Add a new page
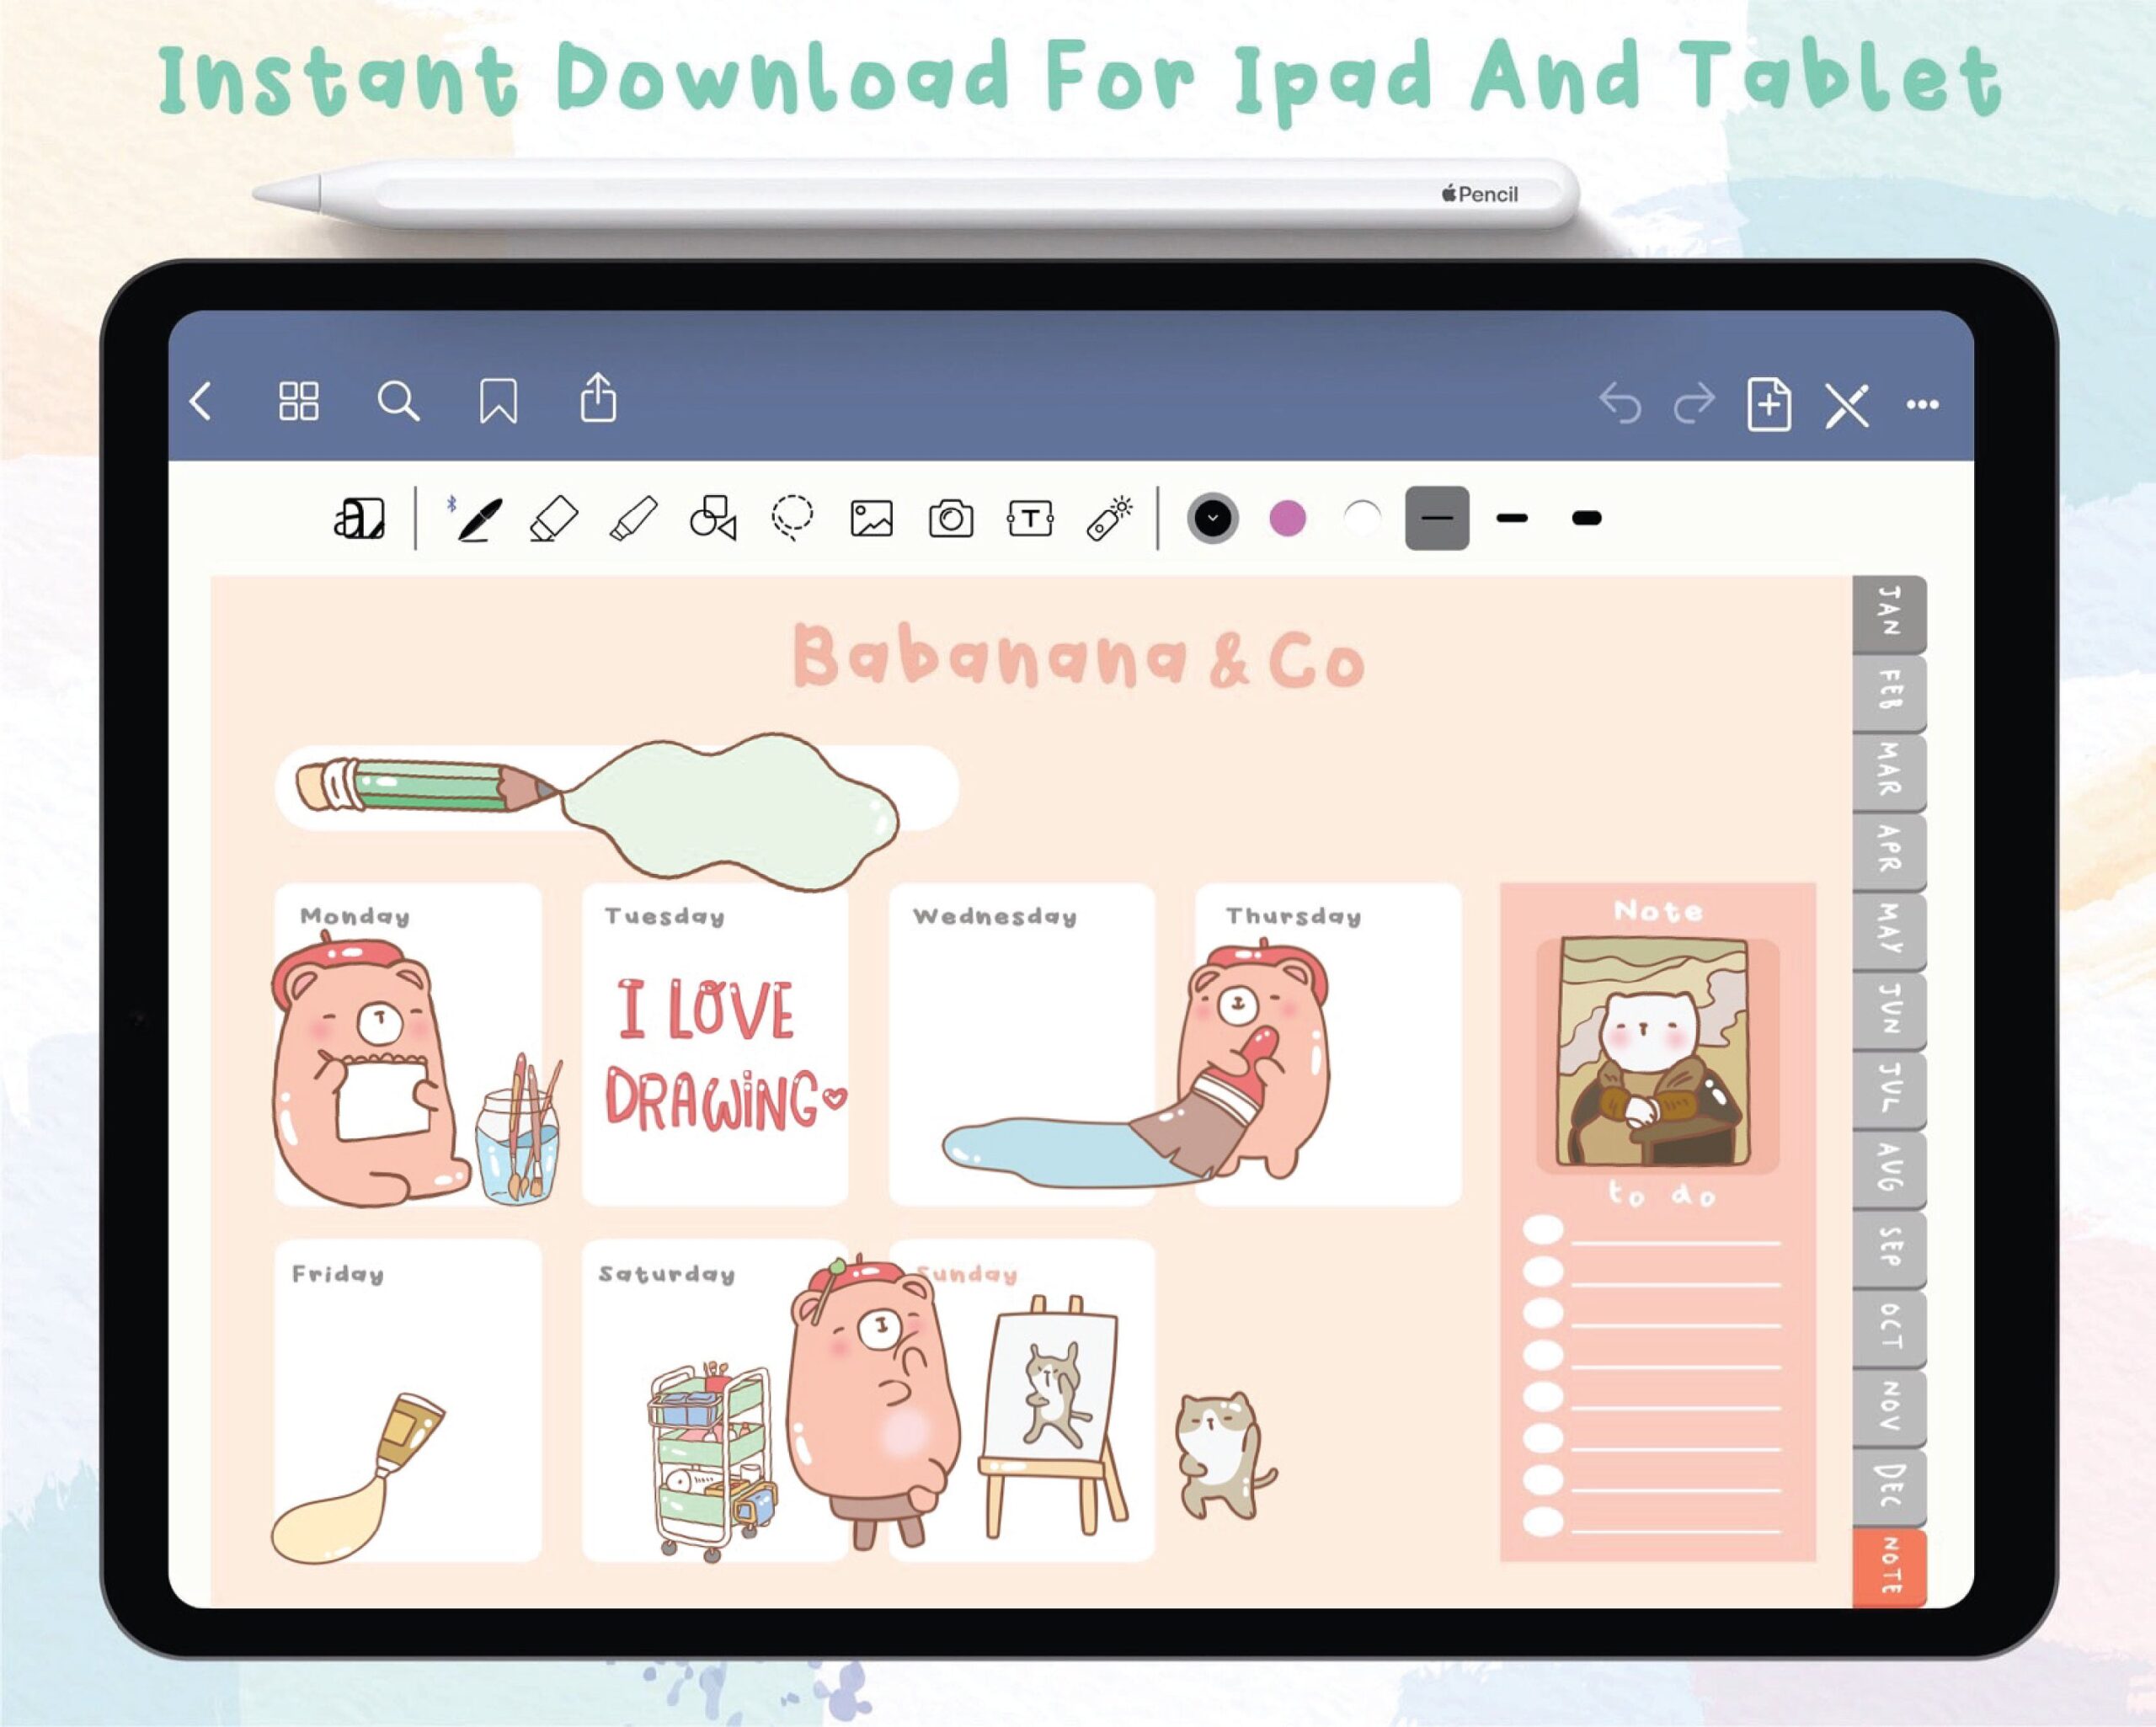The height and width of the screenshot is (1727, 2156). (1768, 404)
